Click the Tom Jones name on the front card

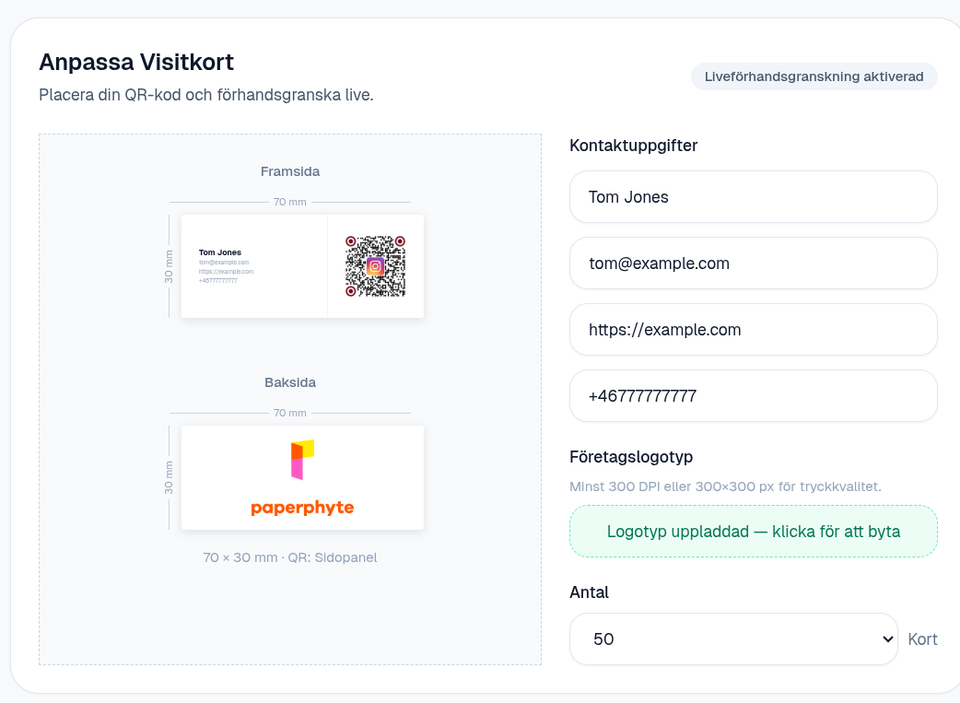pyautogui.click(x=220, y=252)
